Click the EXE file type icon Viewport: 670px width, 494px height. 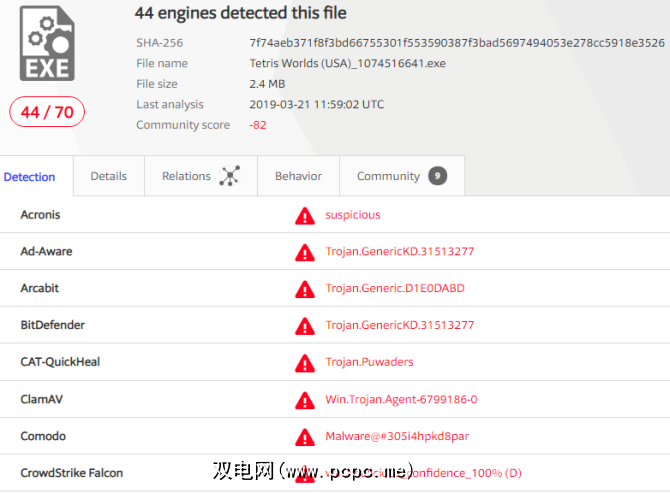point(46,43)
